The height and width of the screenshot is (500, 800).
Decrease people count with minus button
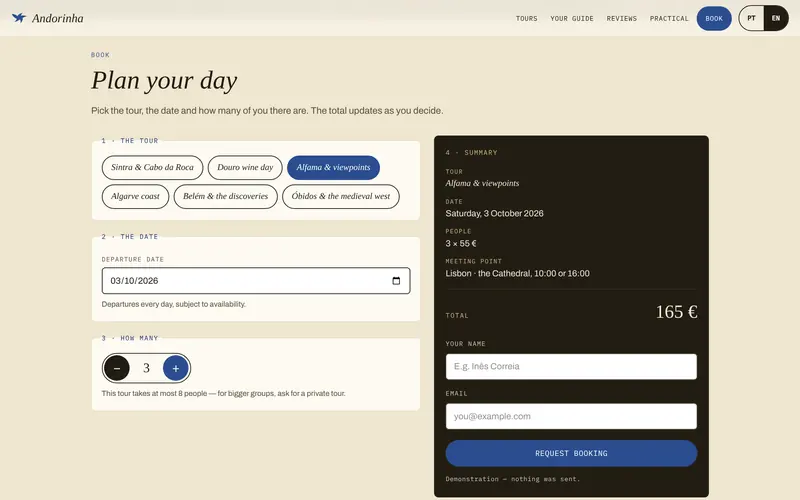[117, 368]
